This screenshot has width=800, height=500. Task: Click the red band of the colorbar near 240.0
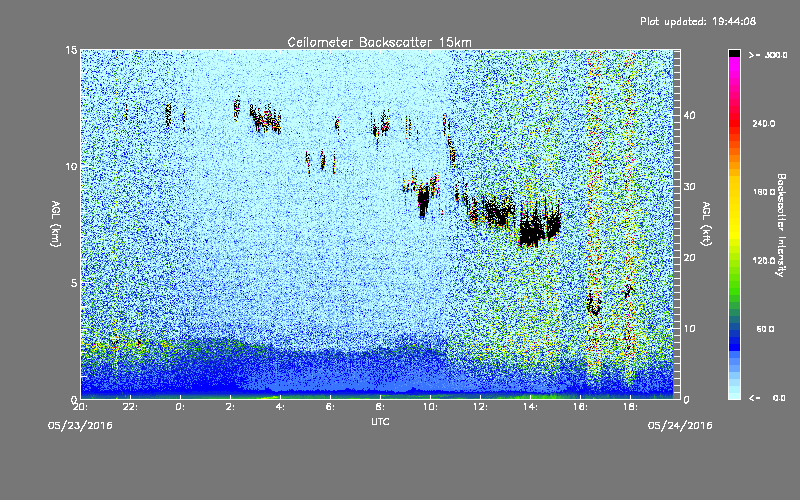point(734,123)
